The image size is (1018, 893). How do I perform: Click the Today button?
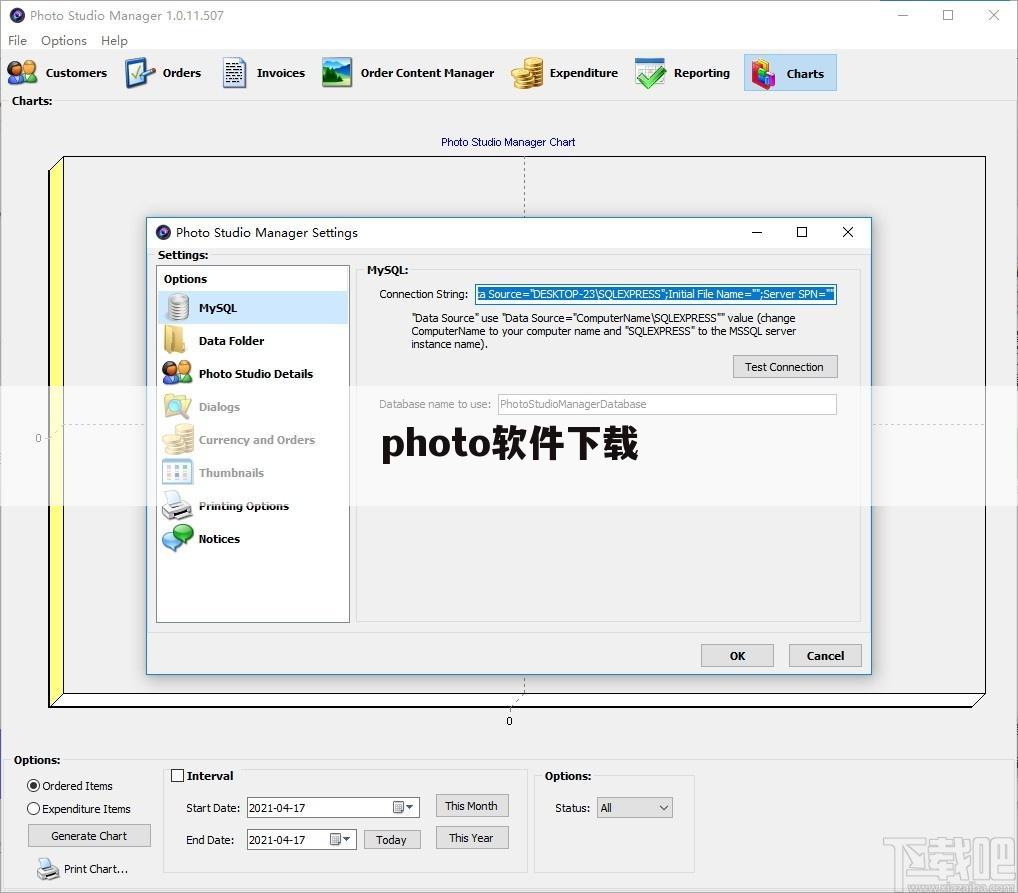(x=391, y=840)
